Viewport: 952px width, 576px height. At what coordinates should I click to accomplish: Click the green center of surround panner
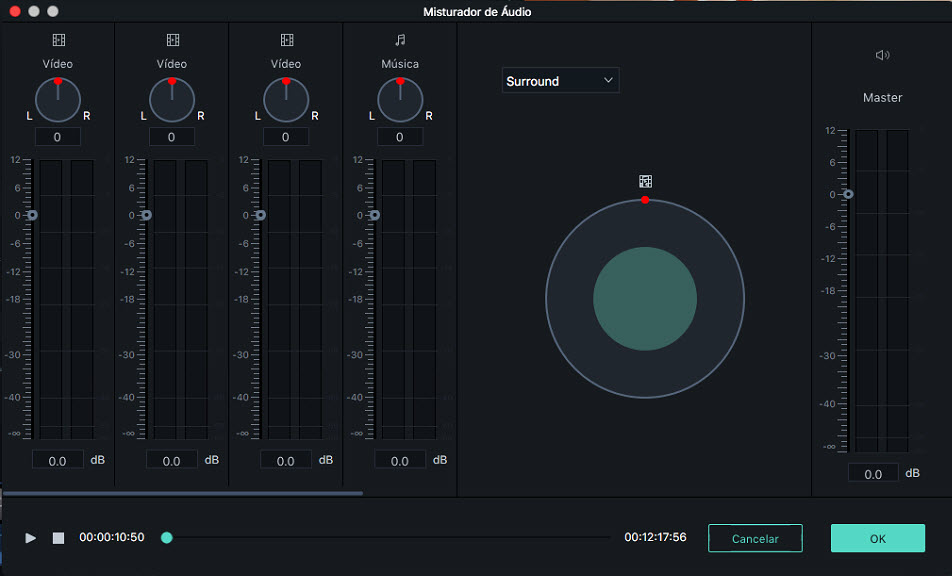pos(645,299)
